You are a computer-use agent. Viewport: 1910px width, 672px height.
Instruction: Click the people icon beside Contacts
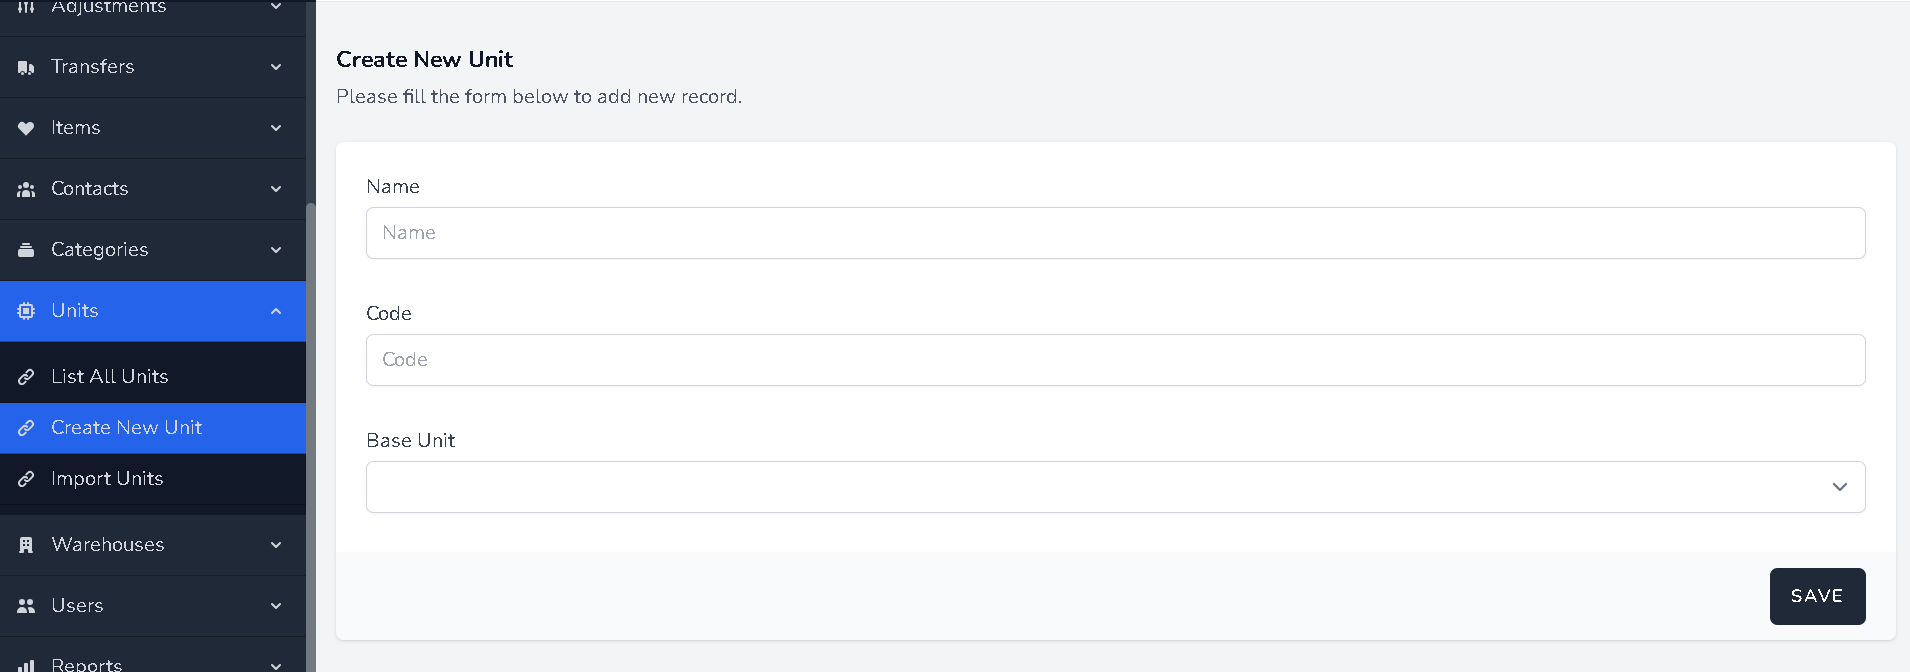point(26,189)
